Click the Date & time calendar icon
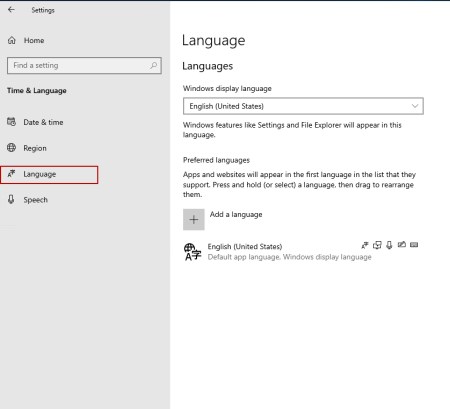 pos(11,122)
